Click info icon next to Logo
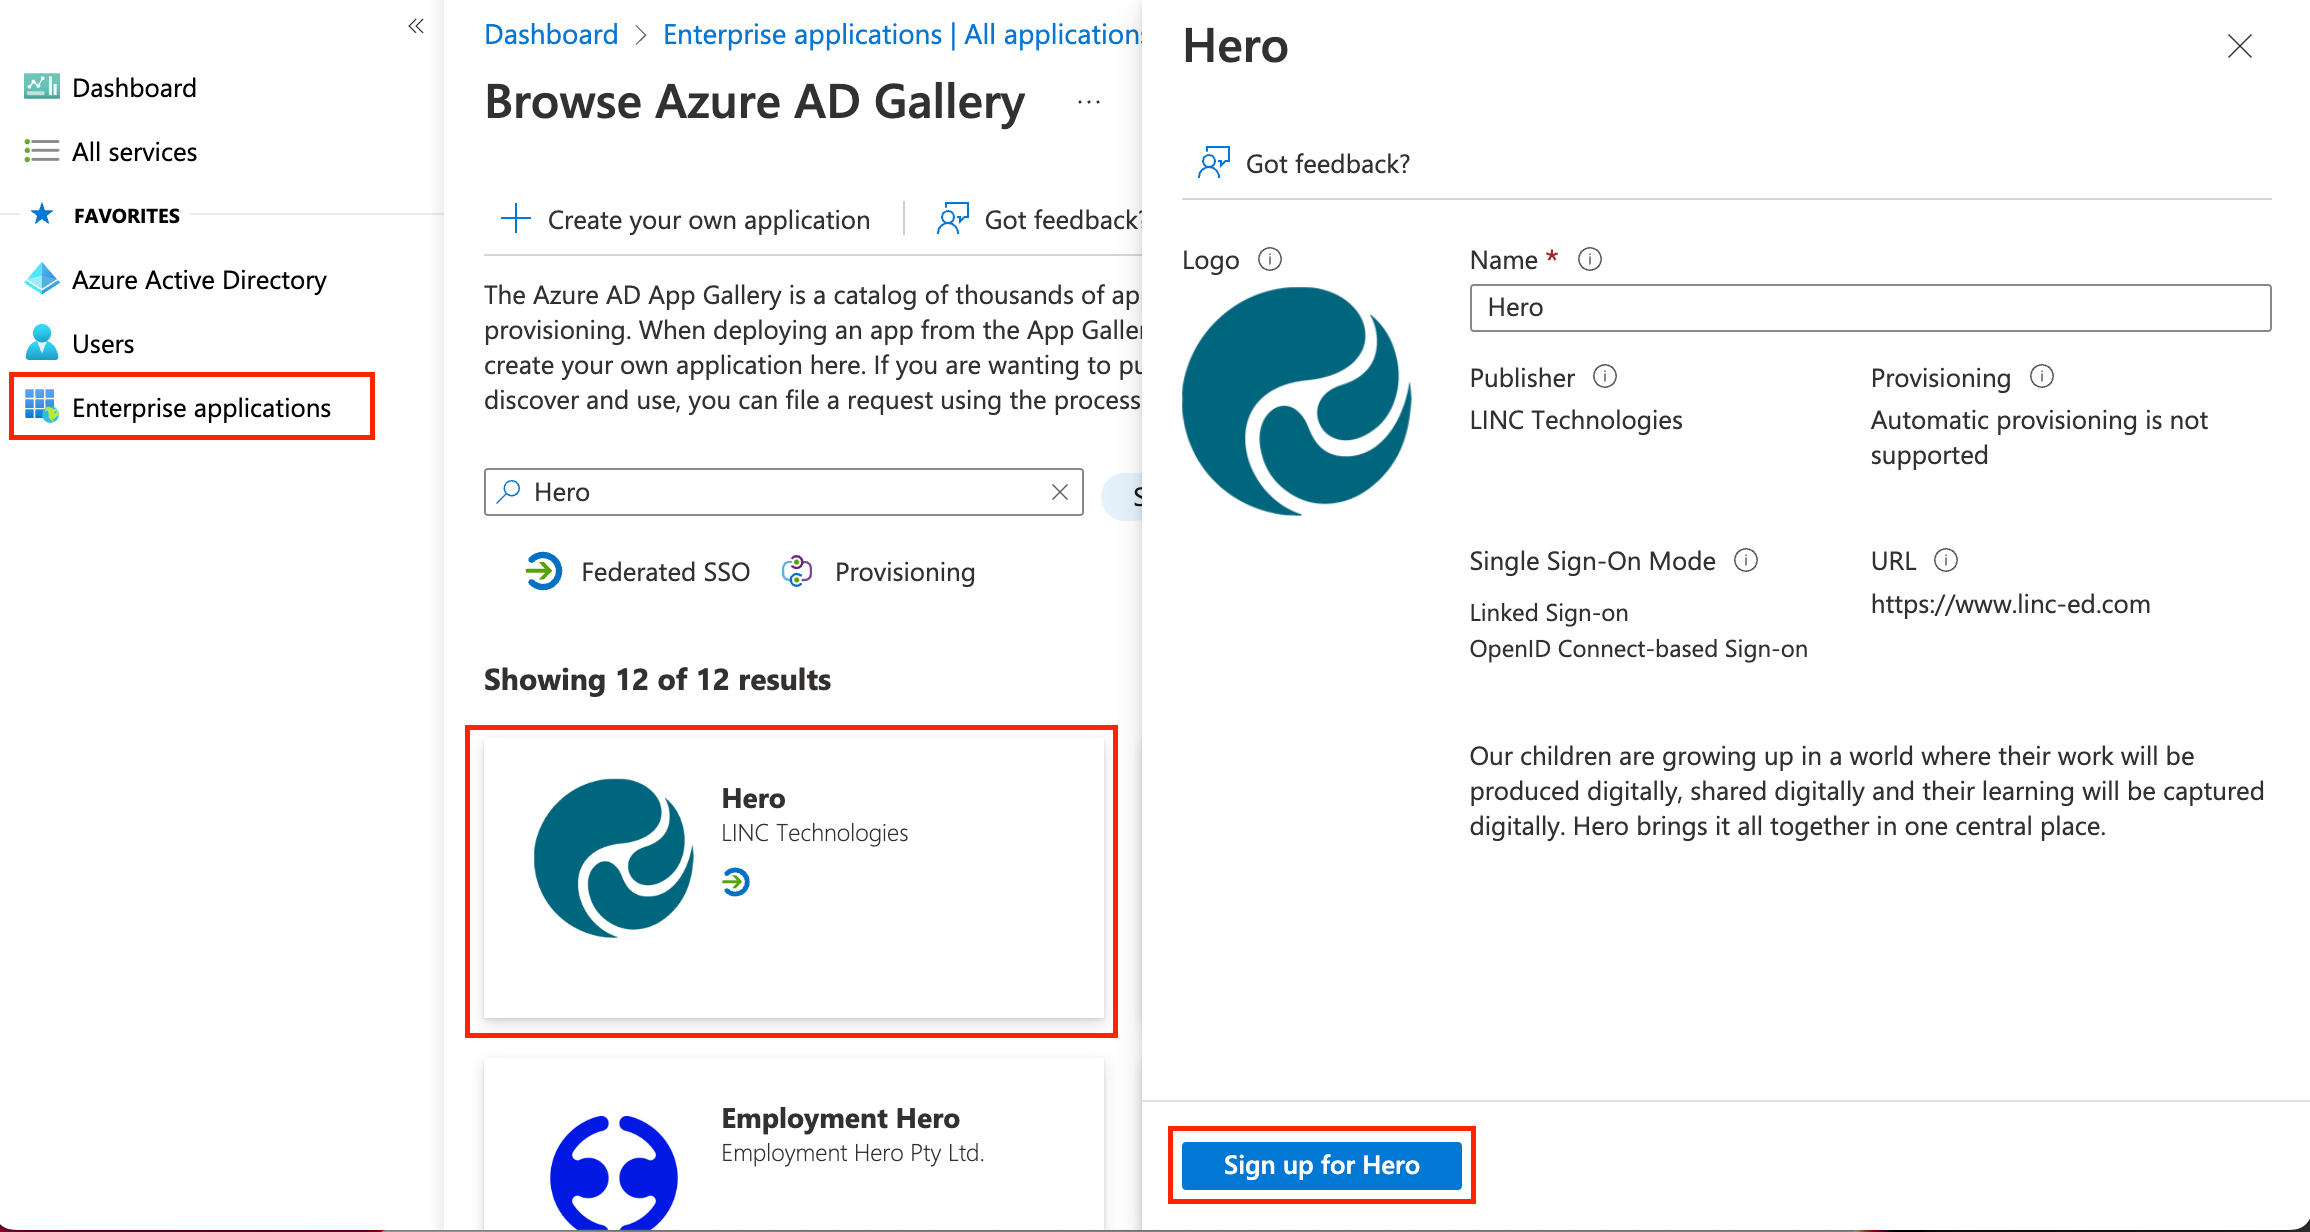2310x1232 pixels. [1270, 259]
